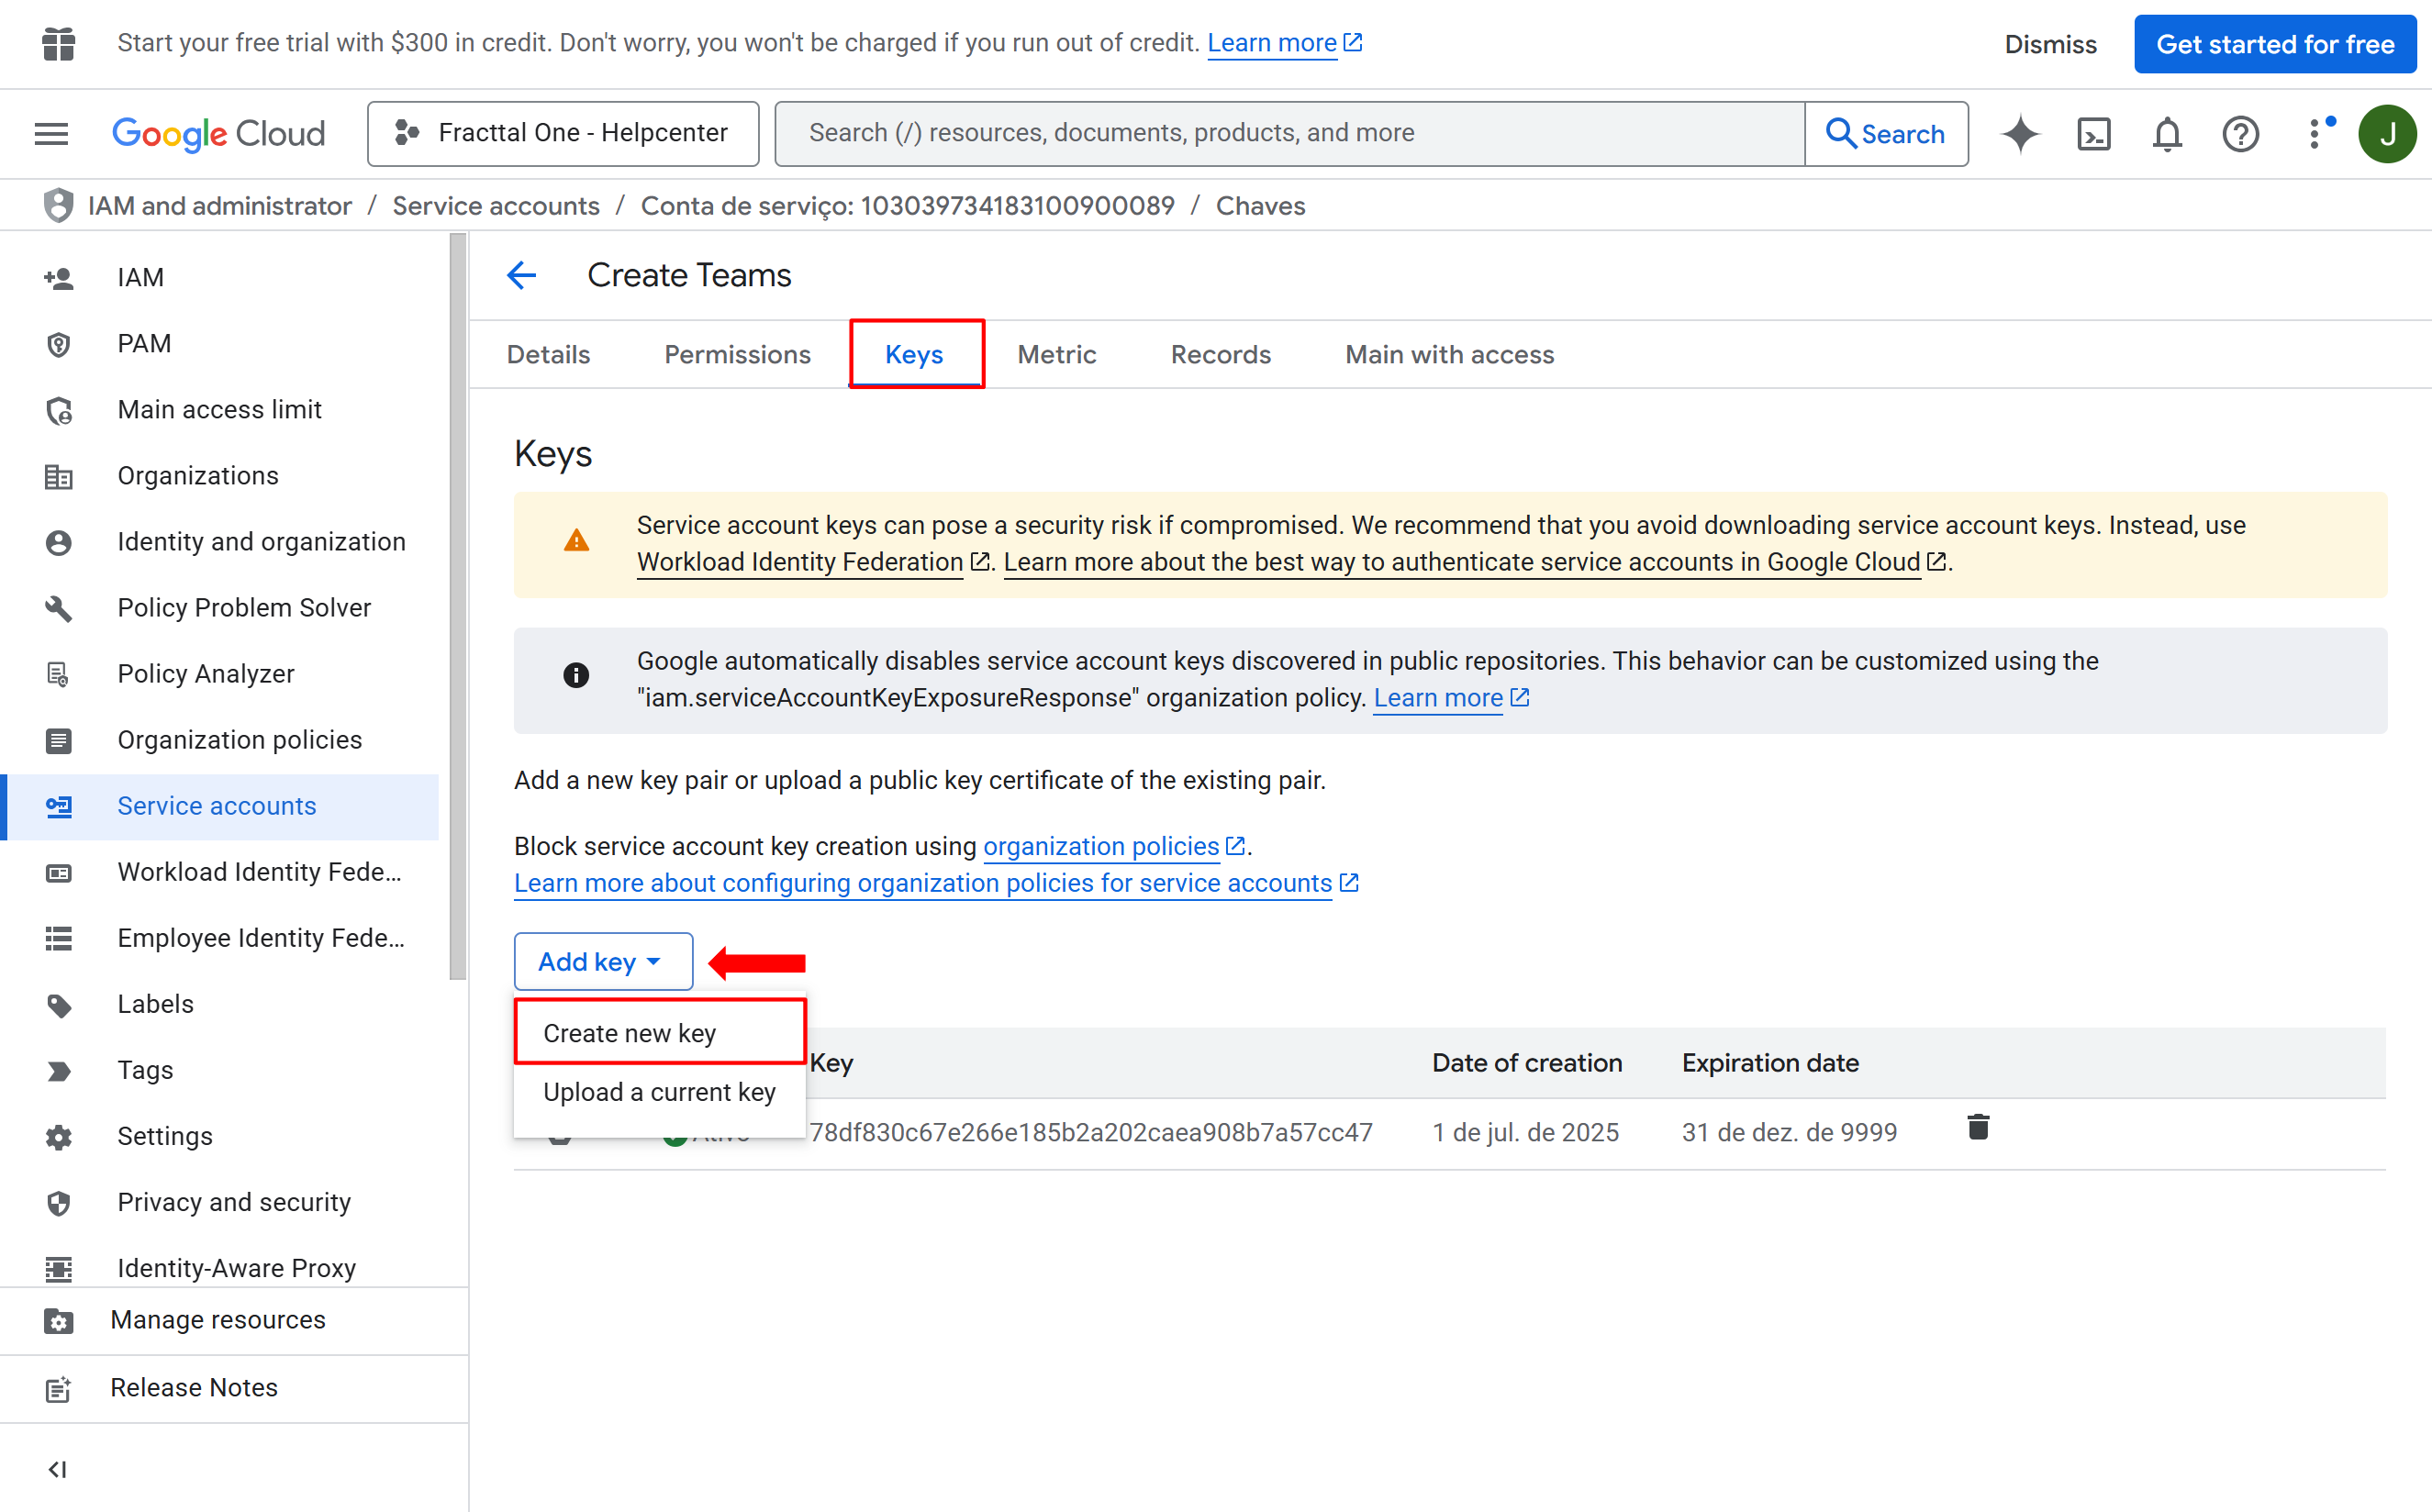Open the help menu

point(2240,133)
